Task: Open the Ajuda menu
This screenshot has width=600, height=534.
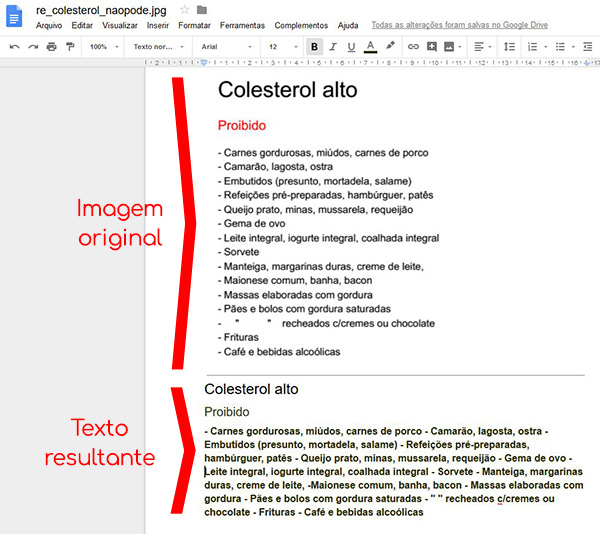Action: pos(348,25)
